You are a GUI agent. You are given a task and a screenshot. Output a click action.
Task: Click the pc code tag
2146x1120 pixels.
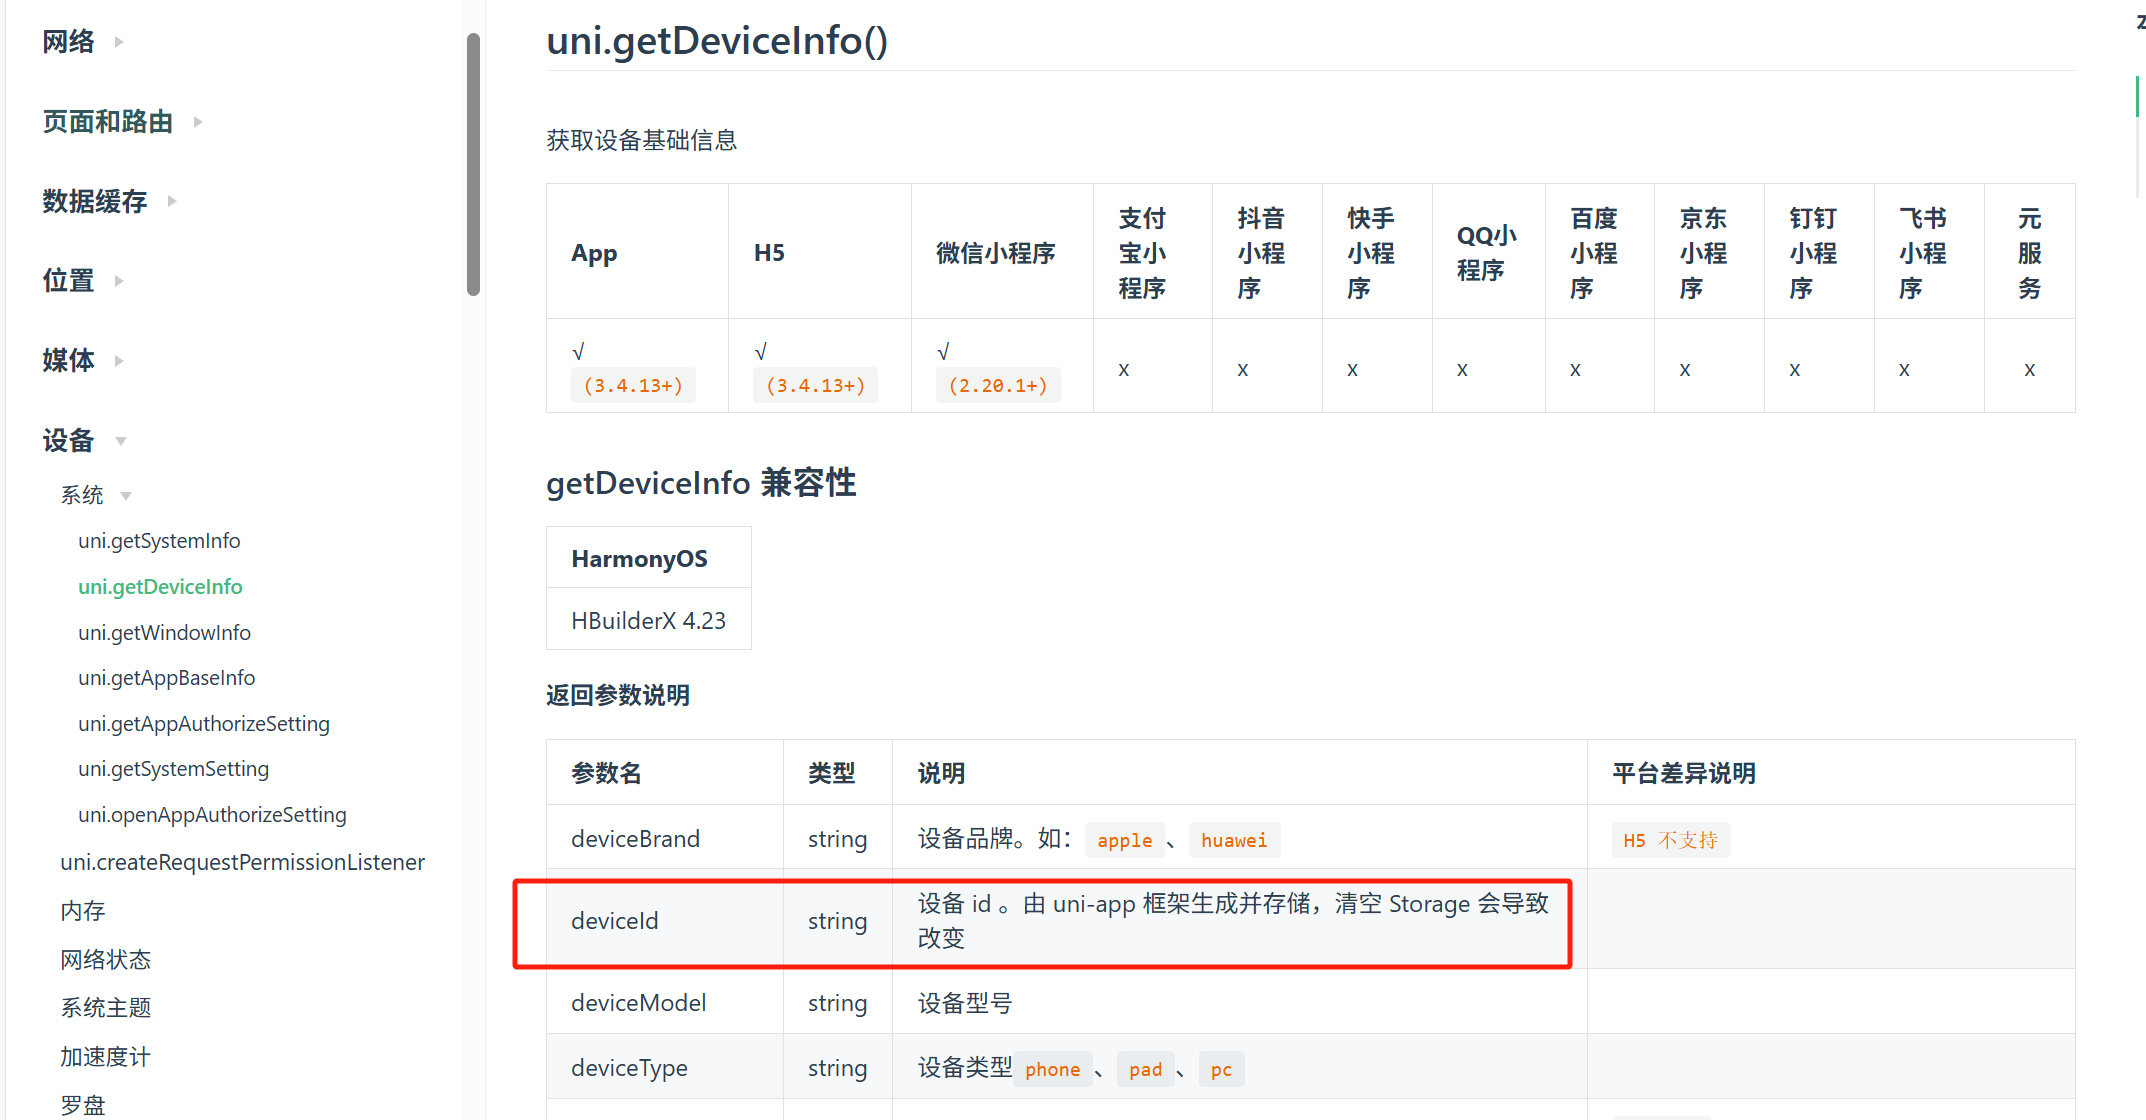(x=1221, y=1069)
